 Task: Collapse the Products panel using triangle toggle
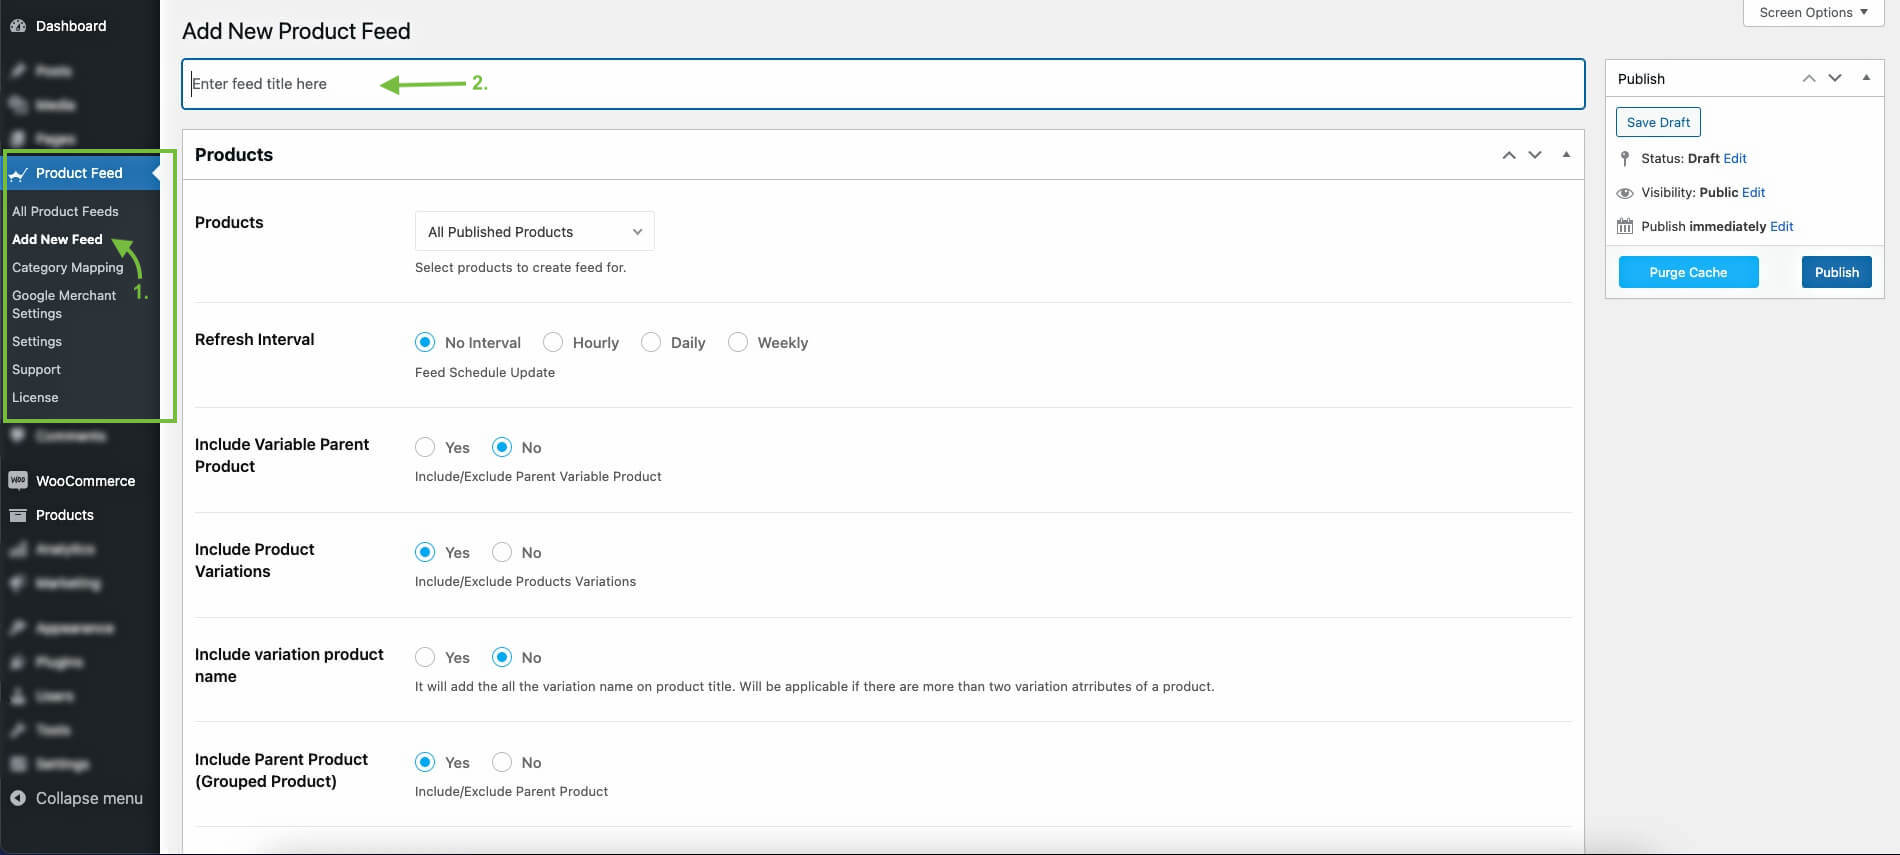(1566, 155)
